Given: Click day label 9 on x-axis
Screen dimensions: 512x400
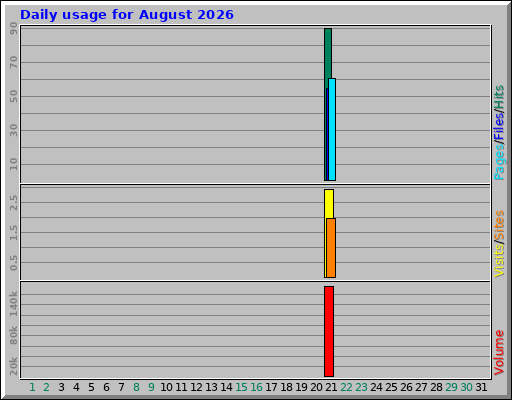Looking at the screenshot, I should (151, 387).
